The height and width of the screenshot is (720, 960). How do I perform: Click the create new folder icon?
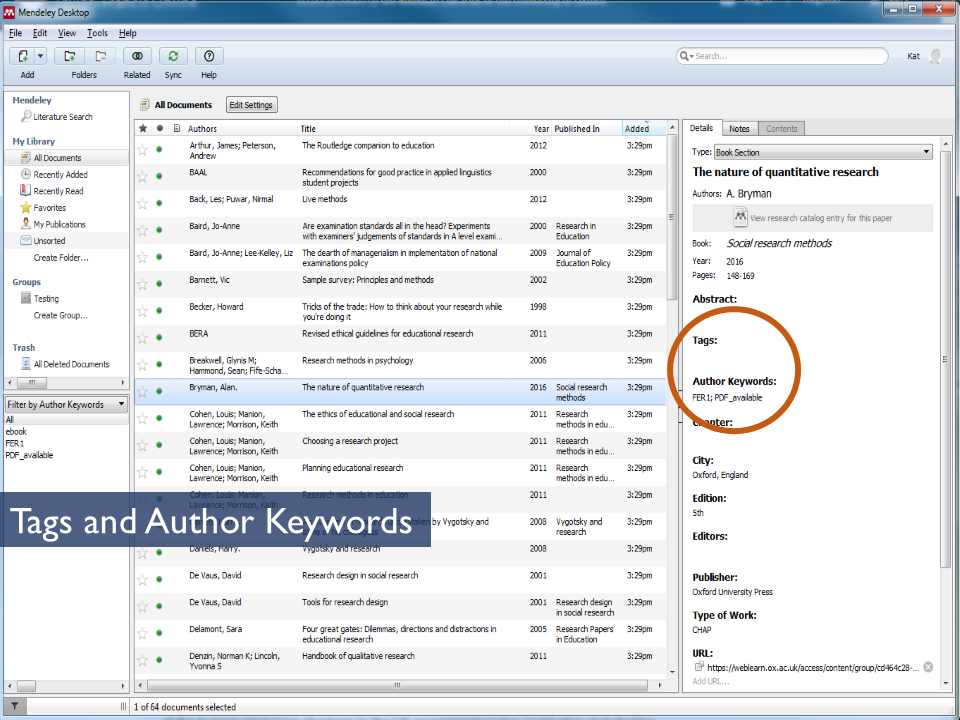pyautogui.click(x=69, y=57)
